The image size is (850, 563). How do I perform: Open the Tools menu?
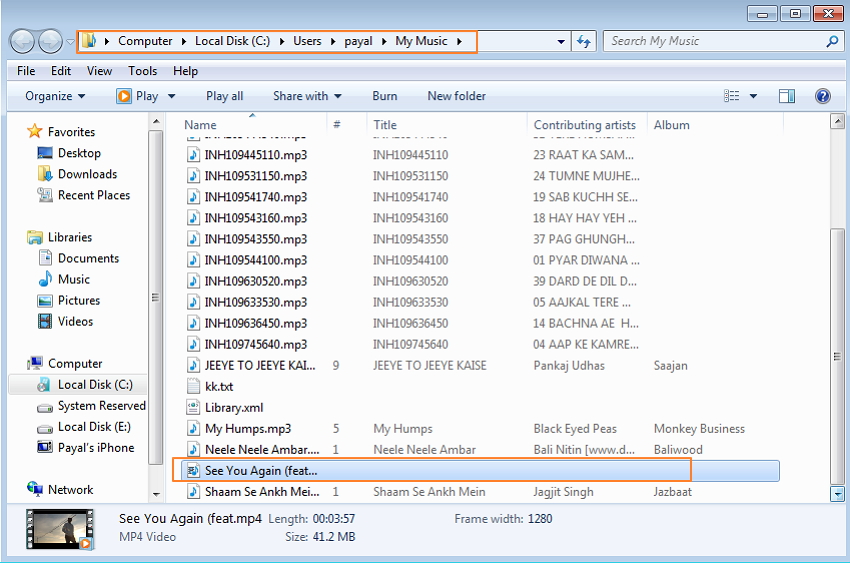143,71
